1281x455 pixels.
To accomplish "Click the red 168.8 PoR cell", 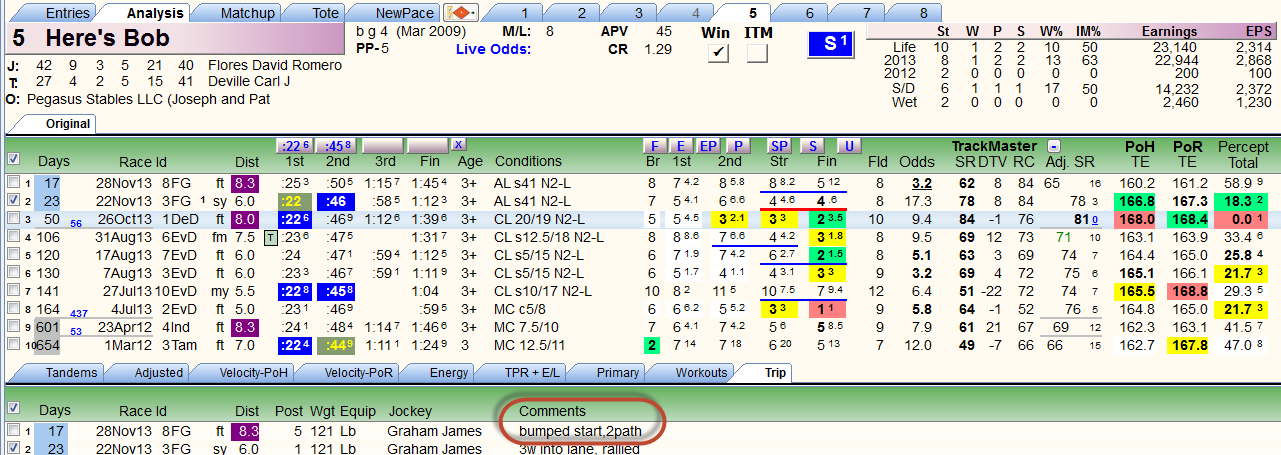I will 1190,290.
